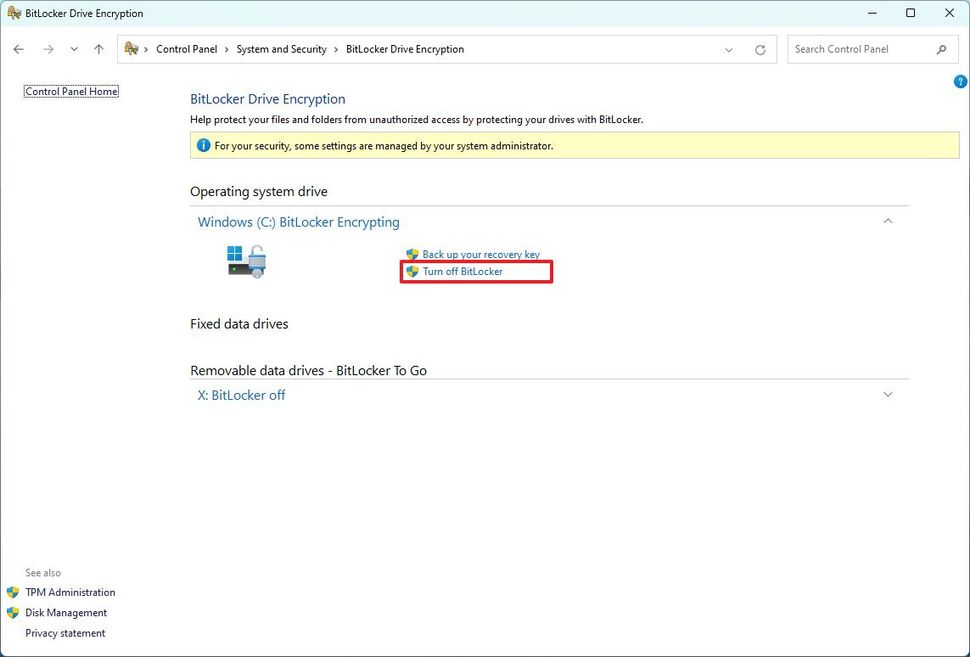
Task: Click the back navigation arrow
Action: tap(18, 48)
